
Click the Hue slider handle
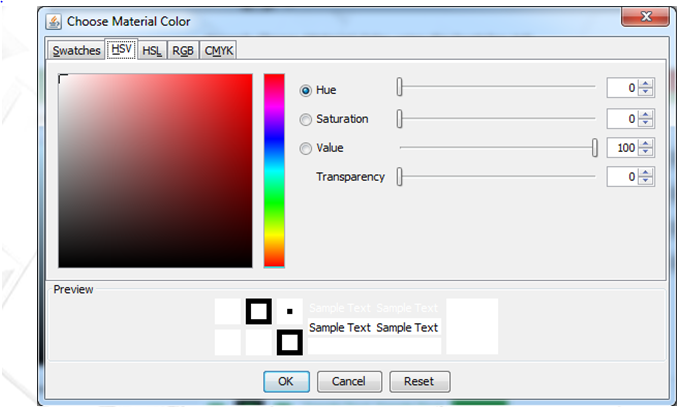[400, 87]
